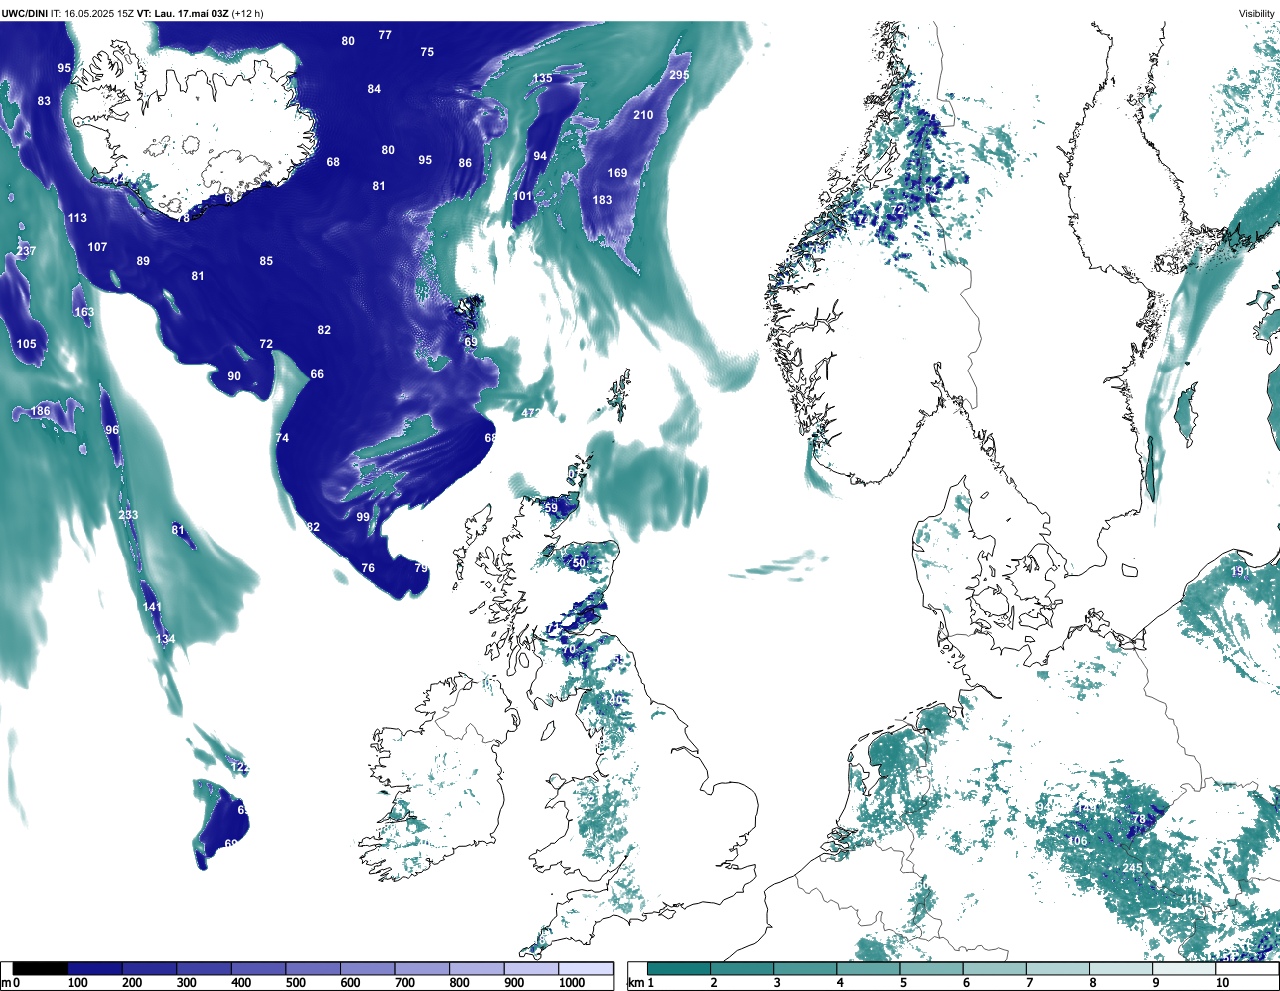Click the 1000 label on the metre scale
The height and width of the screenshot is (991, 1280).
point(572,983)
